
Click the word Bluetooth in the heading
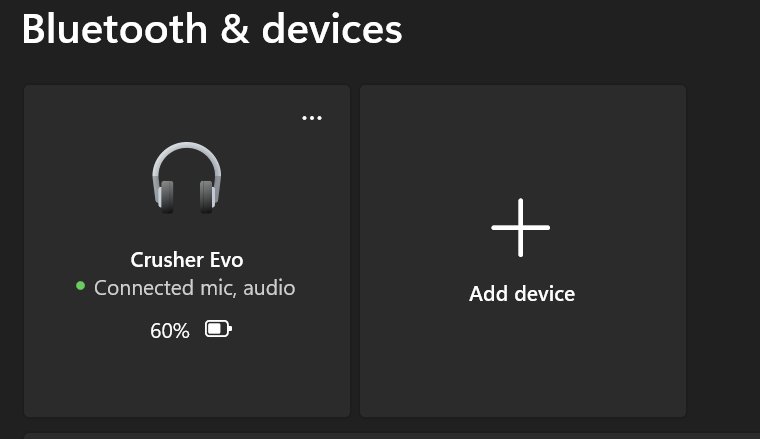pyautogui.click(x=115, y=29)
